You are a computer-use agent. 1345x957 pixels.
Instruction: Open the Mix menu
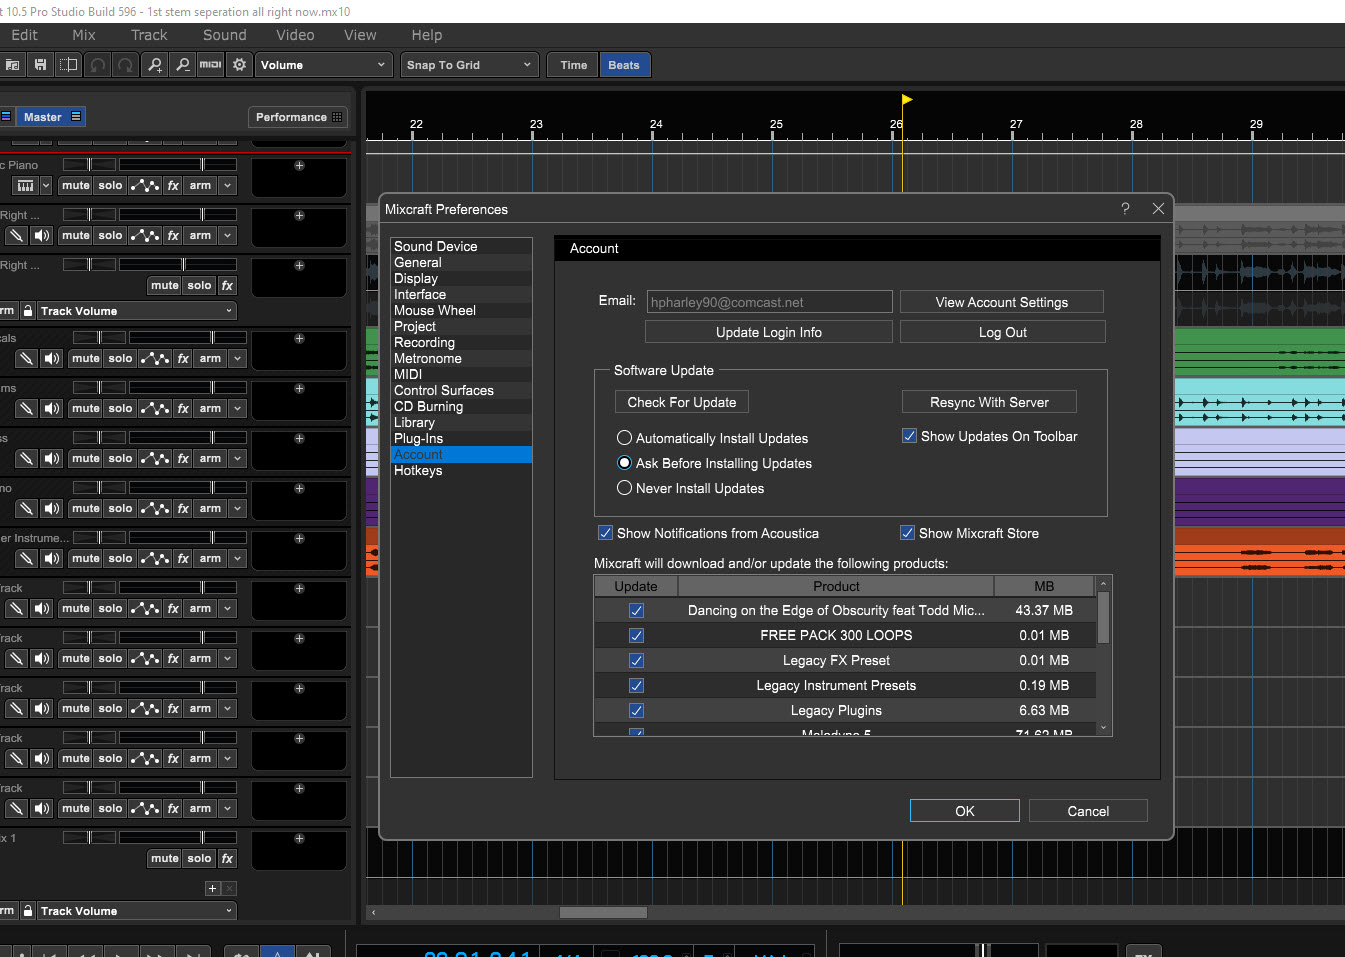(84, 35)
